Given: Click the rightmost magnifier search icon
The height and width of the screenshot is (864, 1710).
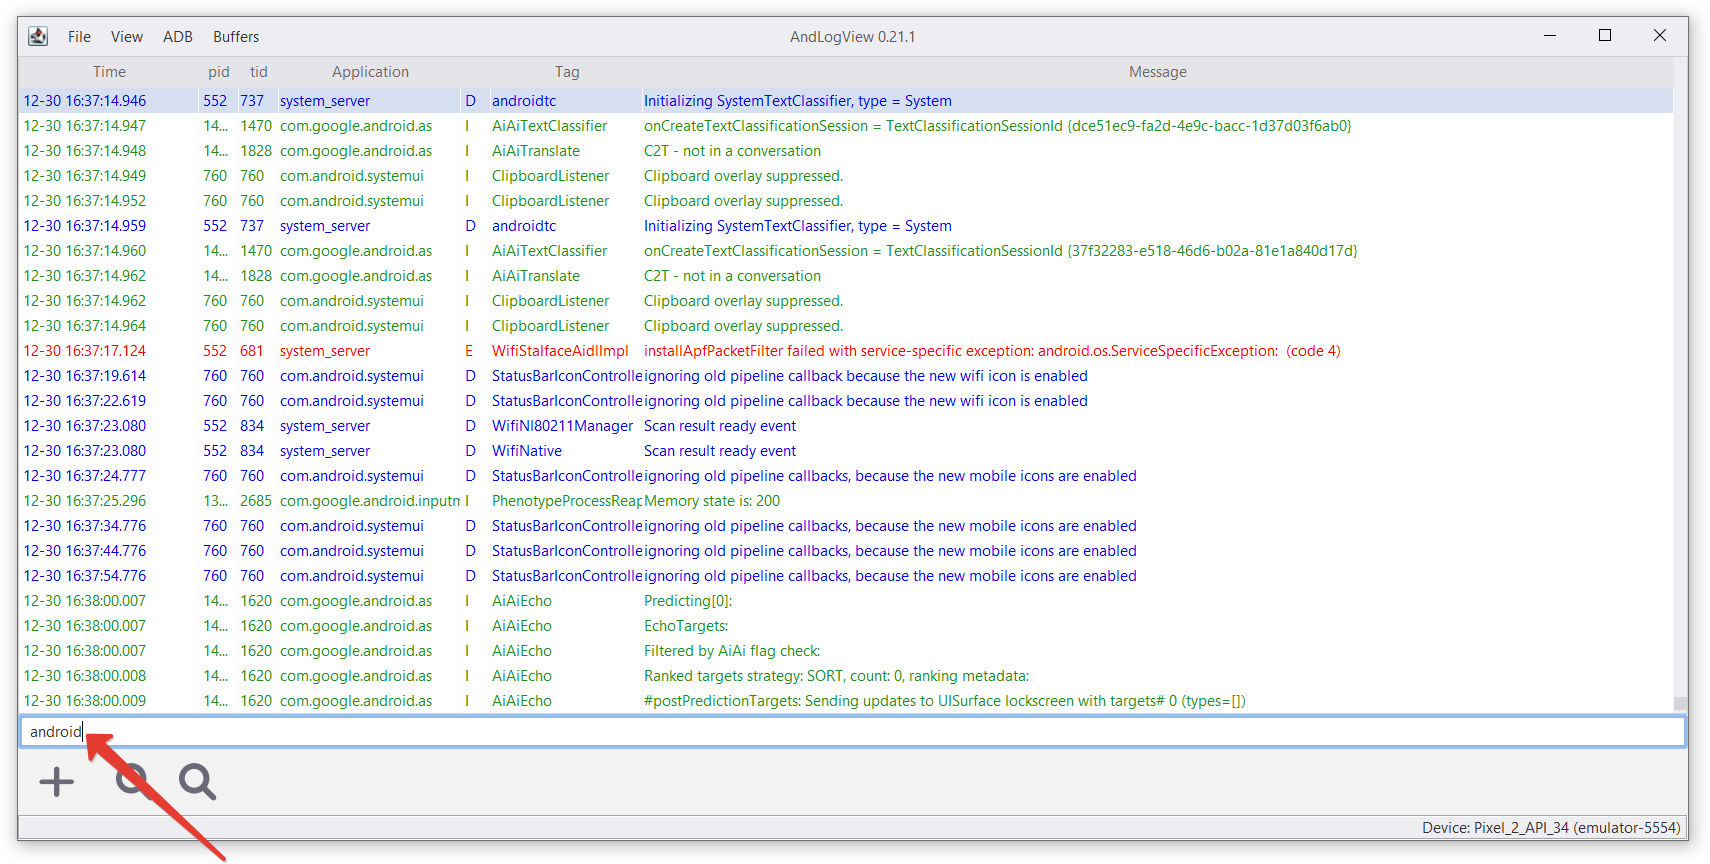Looking at the screenshot, I should (197, 781).
